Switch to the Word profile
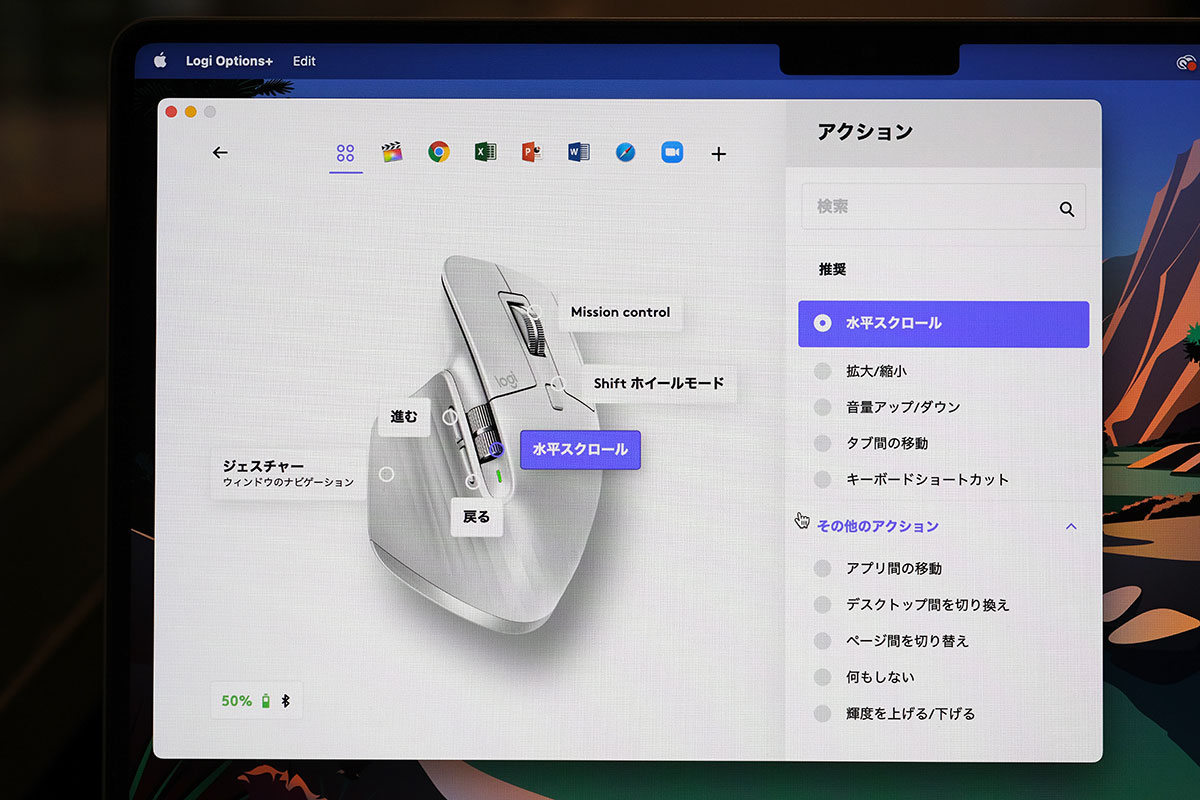This screenshot has height=800, width=1200. tap(579, 152)
